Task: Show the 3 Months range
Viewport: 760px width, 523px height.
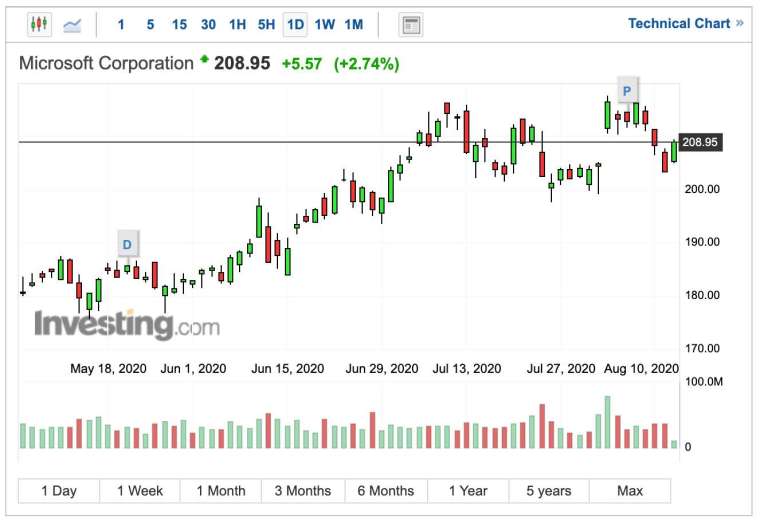Action: (x=303, y=491)
